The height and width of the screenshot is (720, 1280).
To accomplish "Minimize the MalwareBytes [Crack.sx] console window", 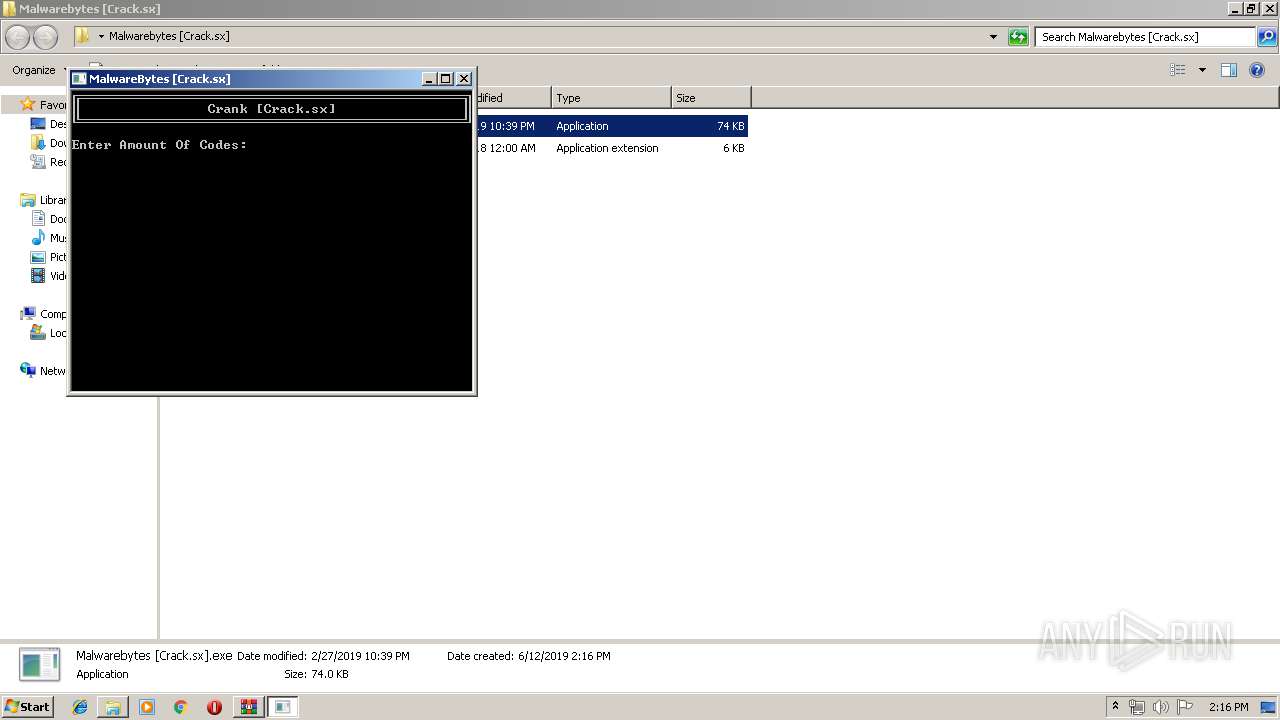I will pyautogui.click(x=430, y=79).
